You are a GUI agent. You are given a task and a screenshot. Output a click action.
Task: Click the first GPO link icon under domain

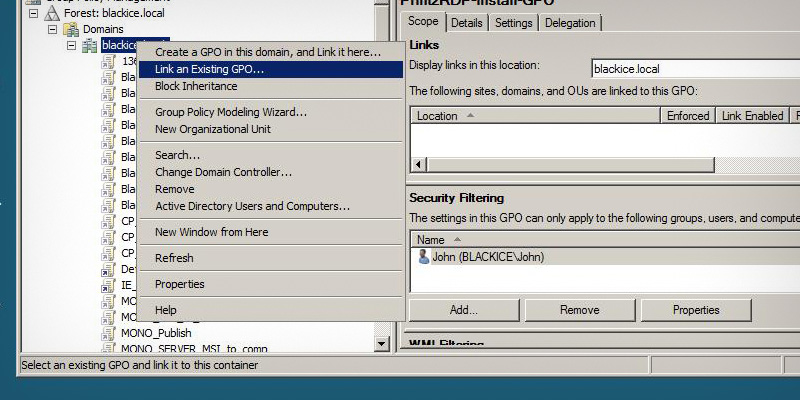(109, 62)
